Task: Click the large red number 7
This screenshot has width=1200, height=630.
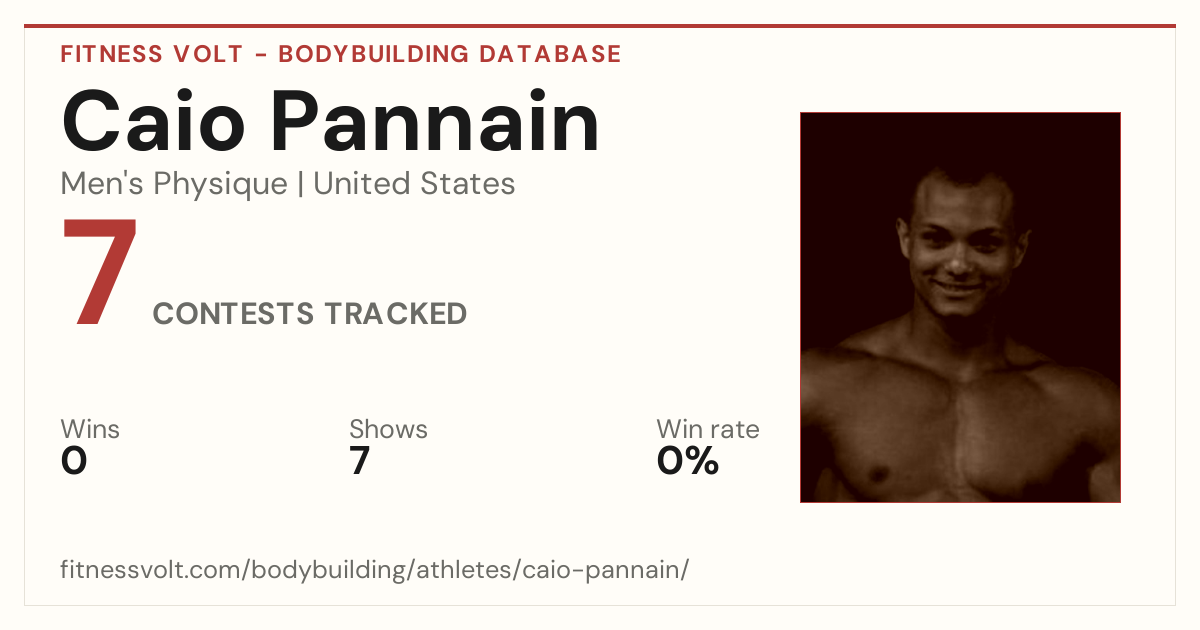Action: click(x=100, y=273)
